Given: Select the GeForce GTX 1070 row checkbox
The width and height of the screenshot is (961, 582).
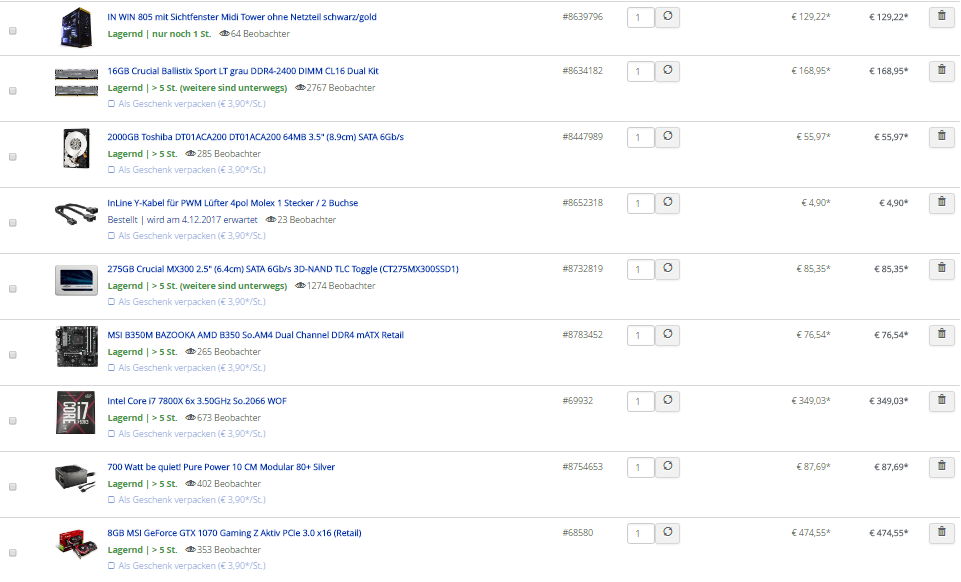Looking at the screenshot, I should point(13,553).
